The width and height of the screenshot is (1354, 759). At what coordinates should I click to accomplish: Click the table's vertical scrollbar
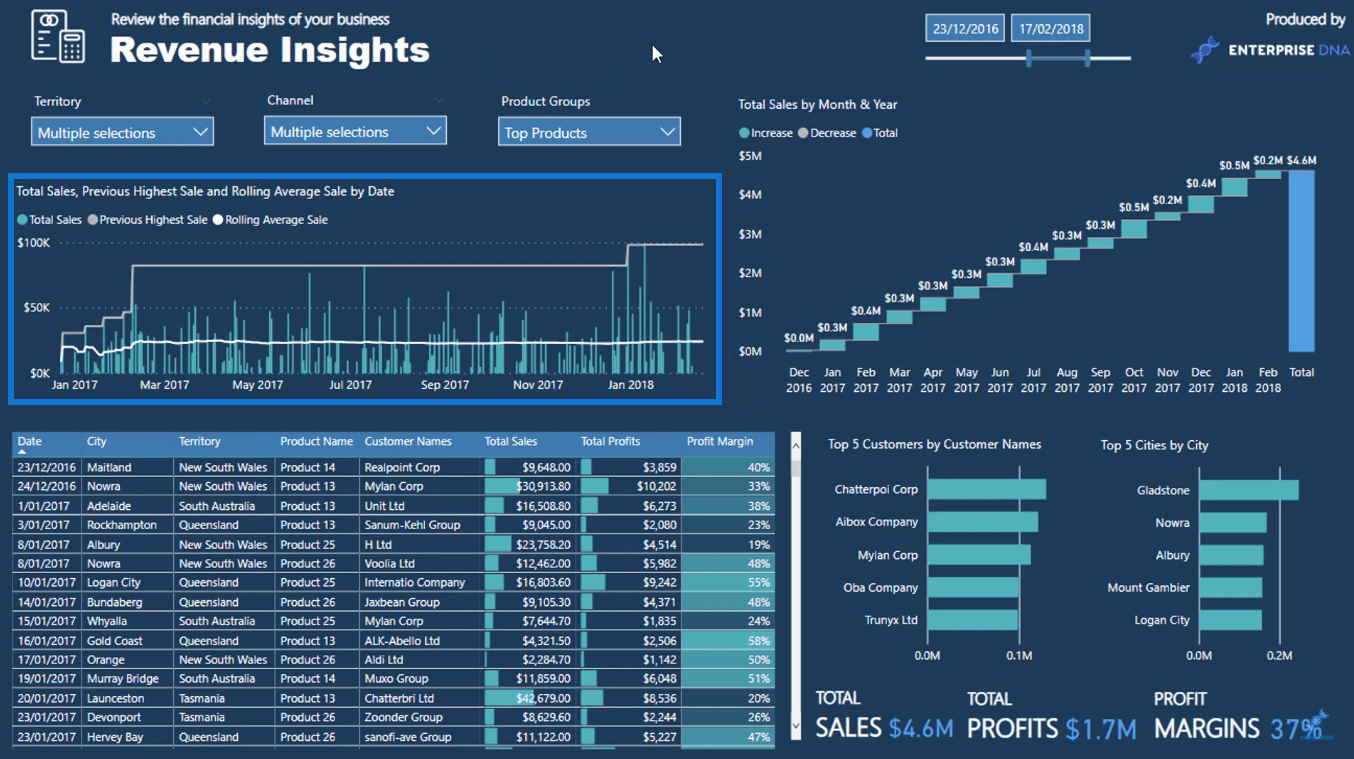pos(796,587)
